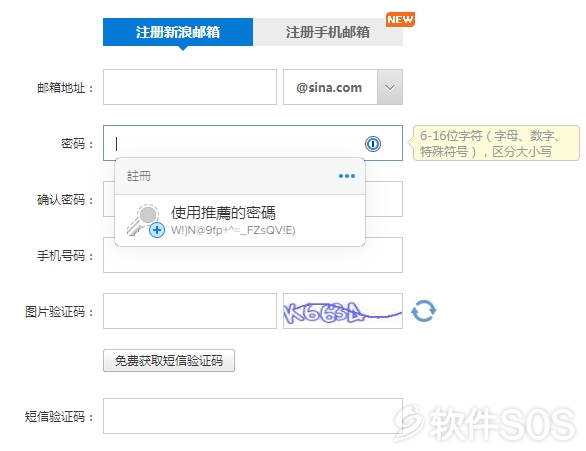Screen dimensions: 586x451
Task: Click the 确认密码 label
Action: tap(65, 200)
